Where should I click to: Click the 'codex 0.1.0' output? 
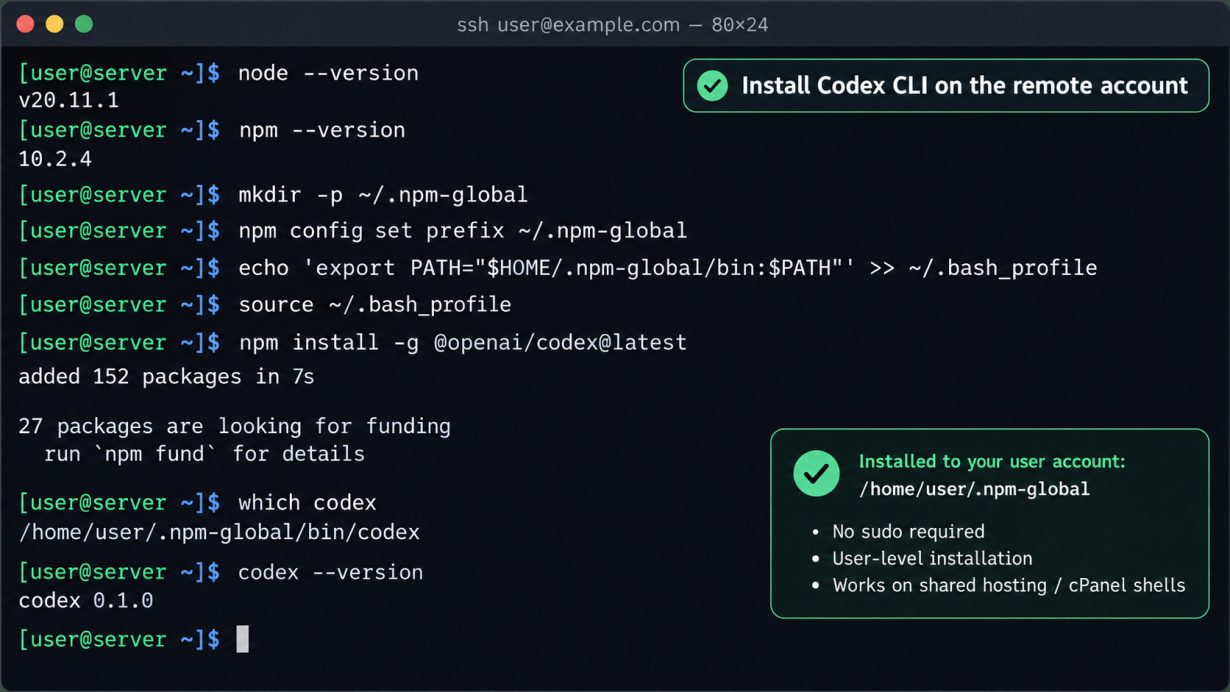86,601
